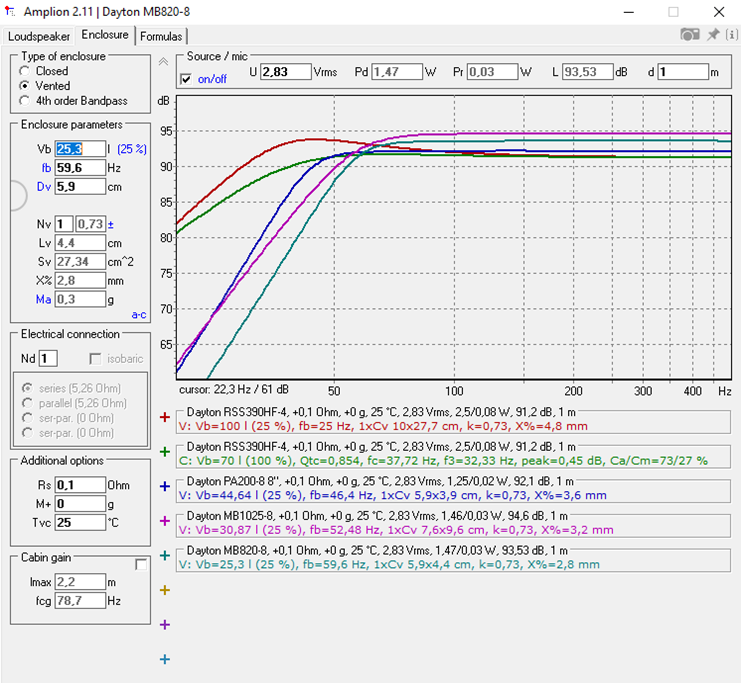Click the lmax cabin length field
742x688 pixels.
[x=80, y=582]
